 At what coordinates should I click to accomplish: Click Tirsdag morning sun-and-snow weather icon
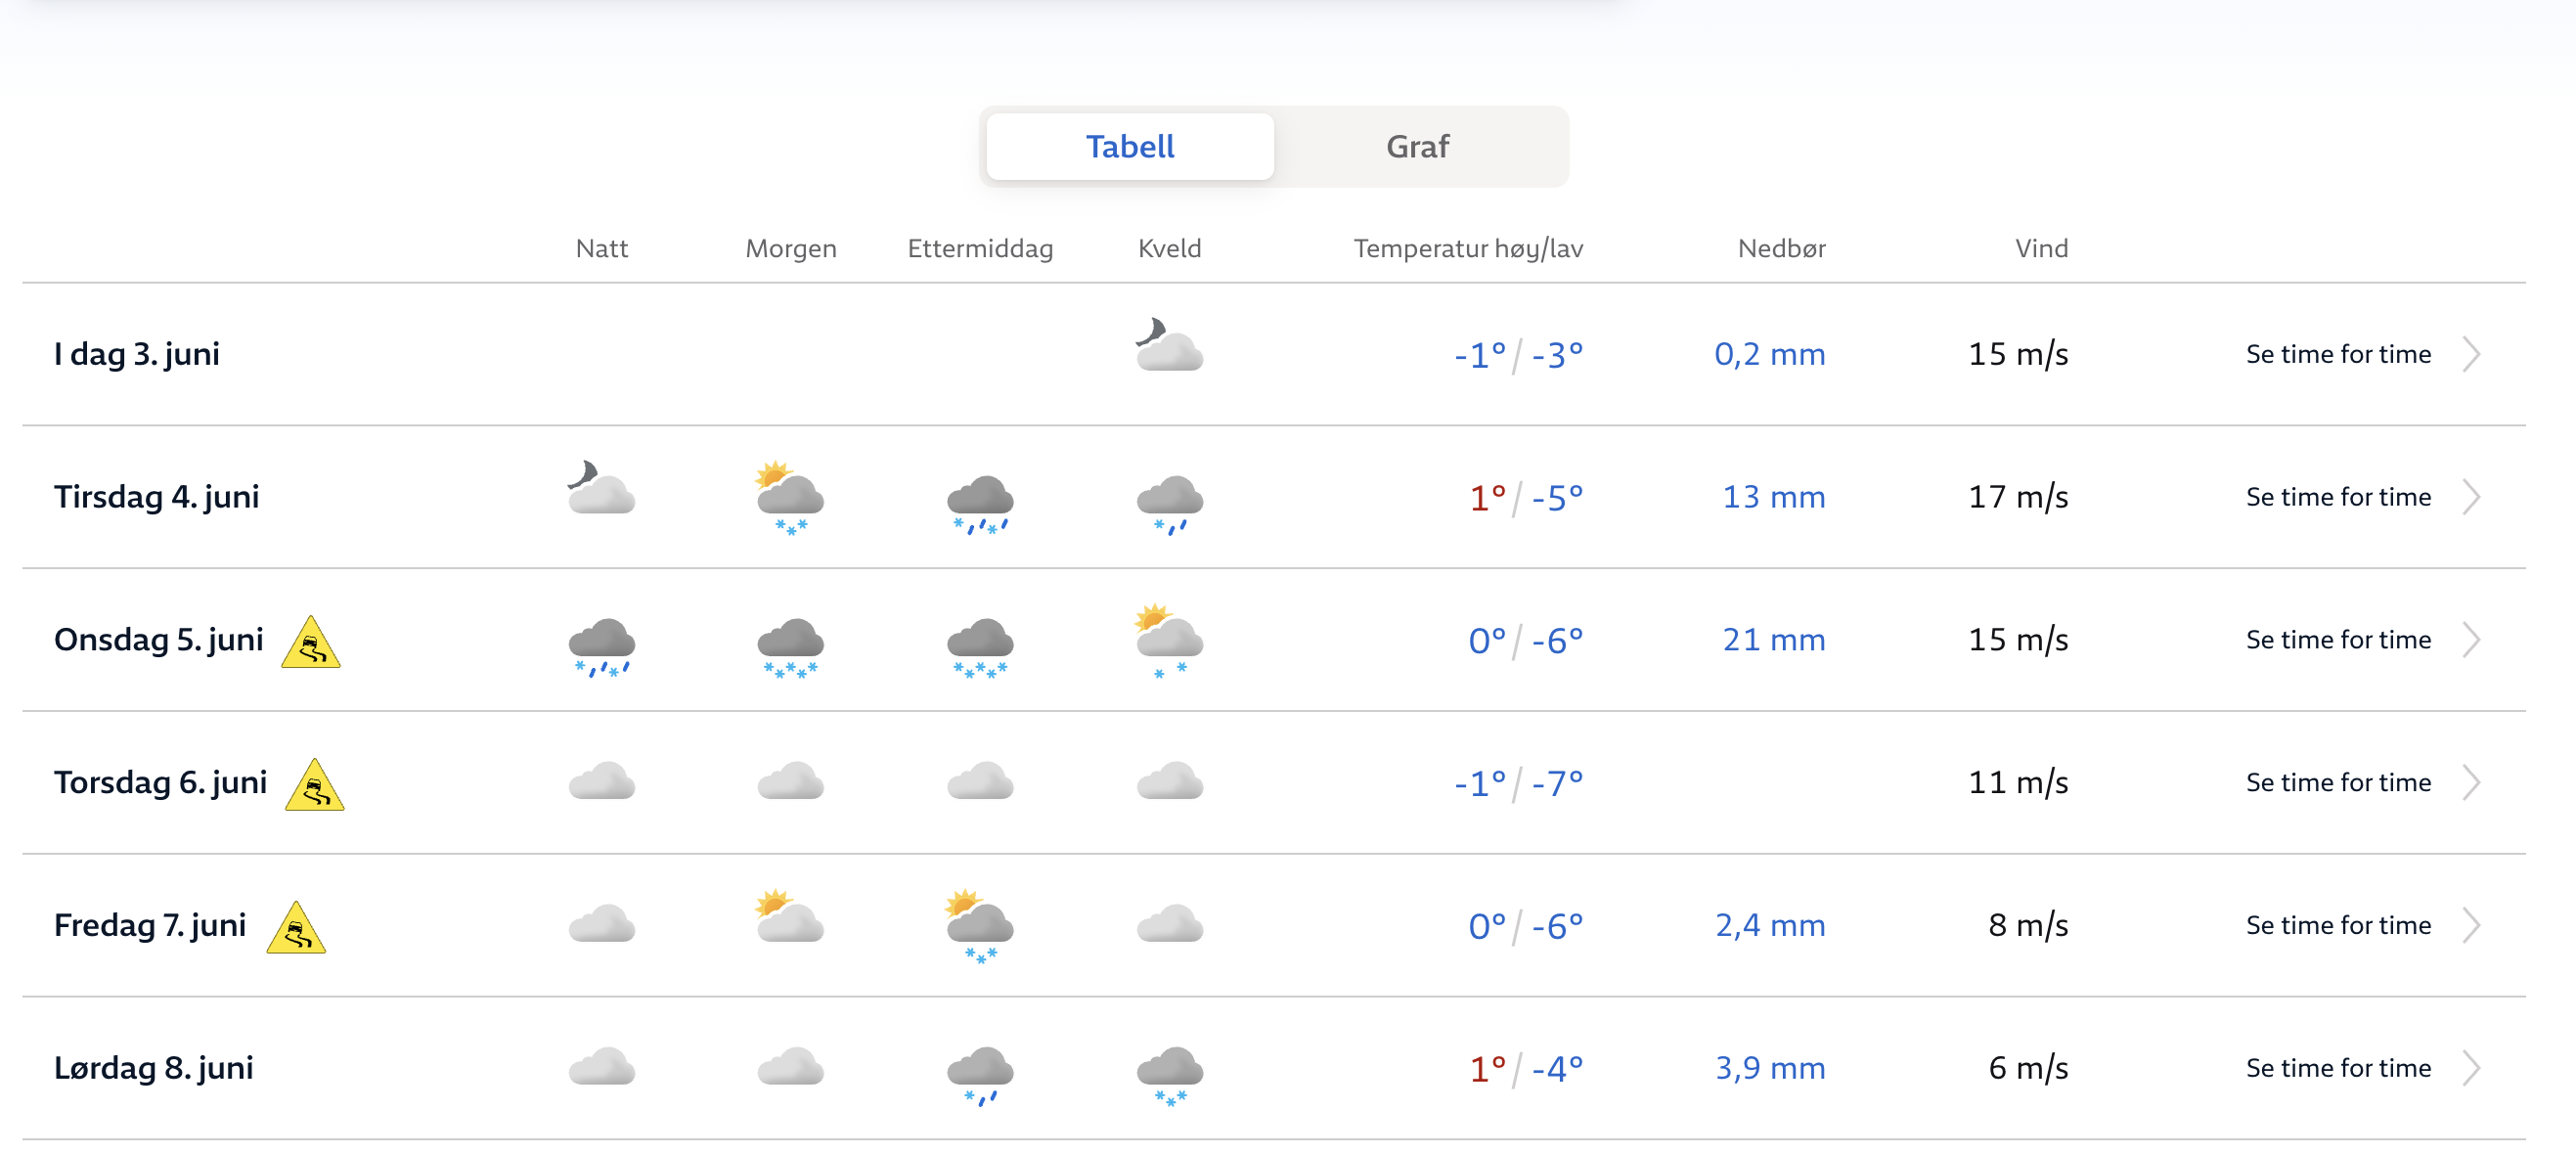[x=790, y=497]
